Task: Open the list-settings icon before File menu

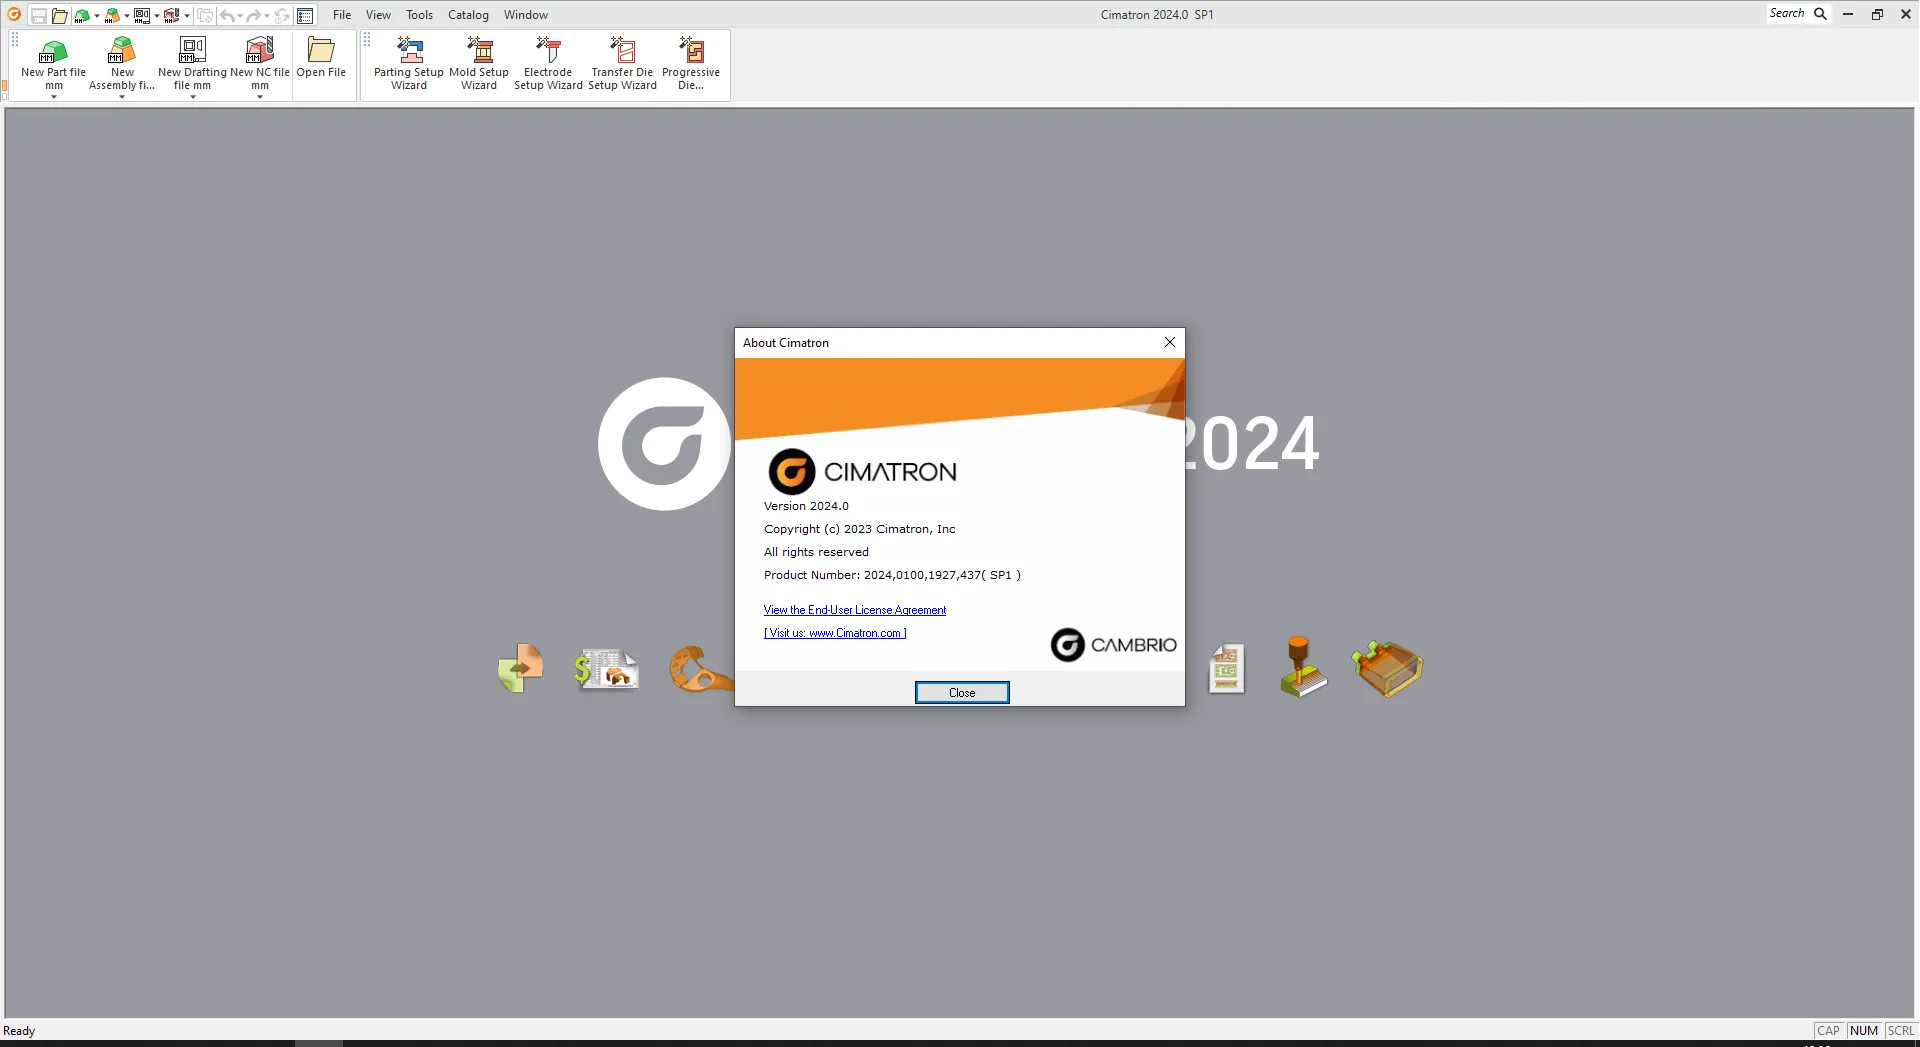Action: pyautogui.click(x=306, y=15)
